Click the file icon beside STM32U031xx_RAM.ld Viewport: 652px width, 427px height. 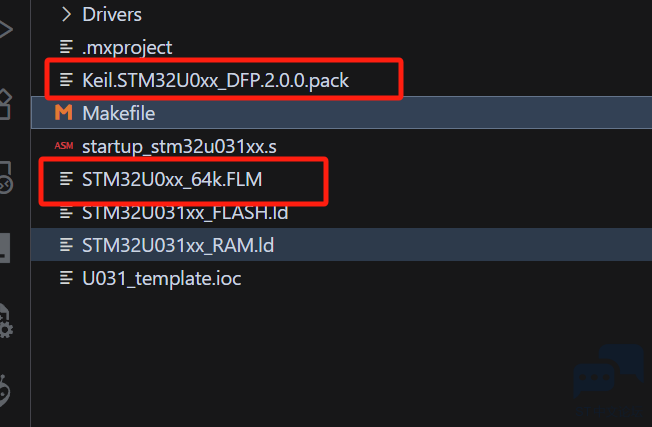point(66,245)
